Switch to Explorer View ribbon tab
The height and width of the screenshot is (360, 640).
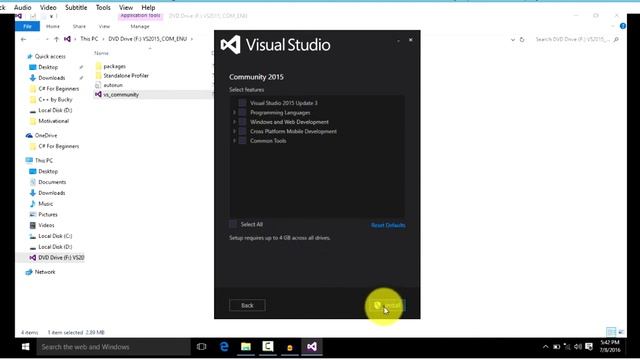point(104,26)
